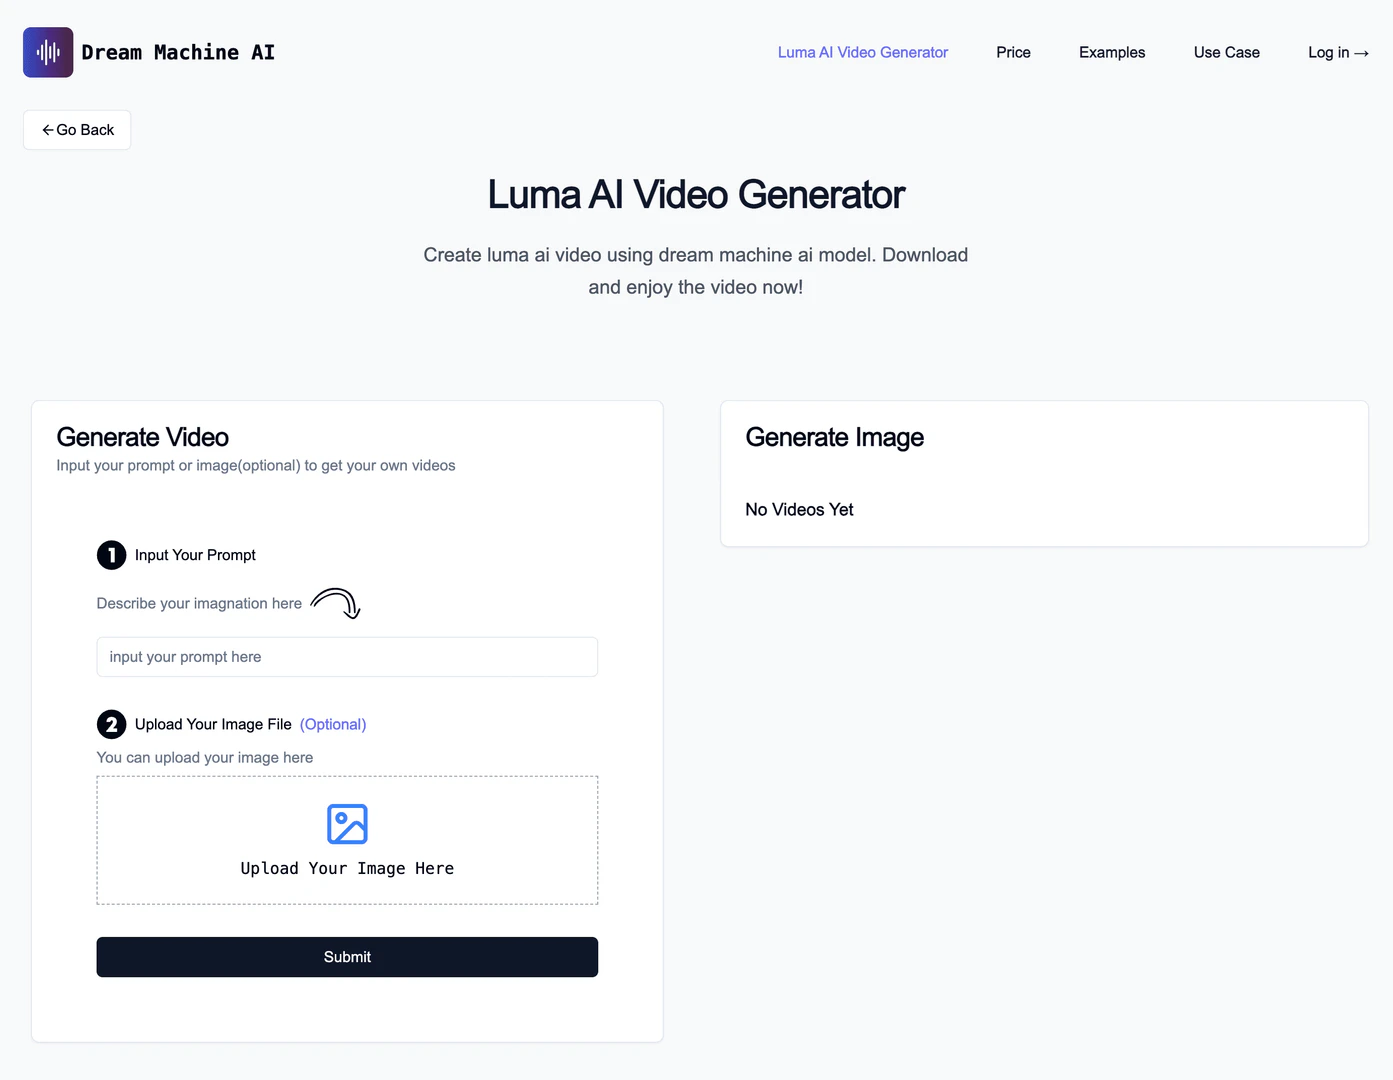Click the 'Upload Your Image Here' text
Image resolution: width=1393 pixels, height=1080 pixels.
(x=347, y=868)
